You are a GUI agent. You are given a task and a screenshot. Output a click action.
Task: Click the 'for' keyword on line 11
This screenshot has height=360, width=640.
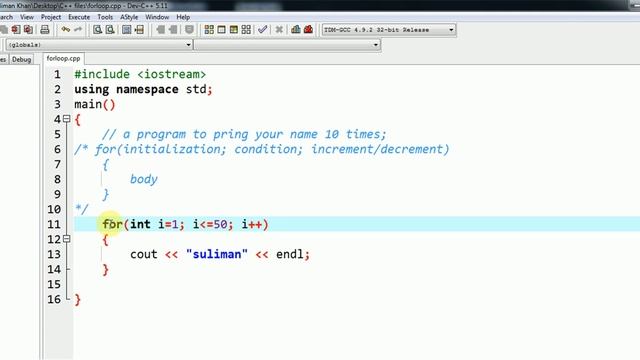coord(112,224)
